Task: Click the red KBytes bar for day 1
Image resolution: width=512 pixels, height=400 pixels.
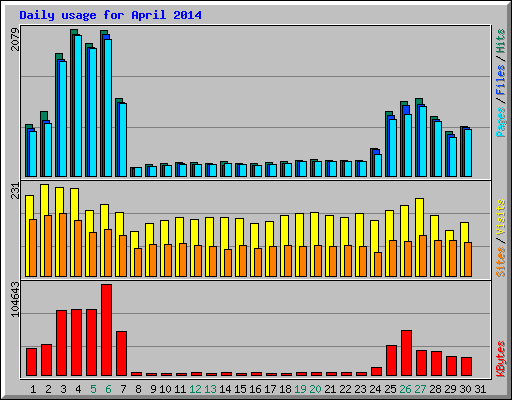Action: point(31,362)
